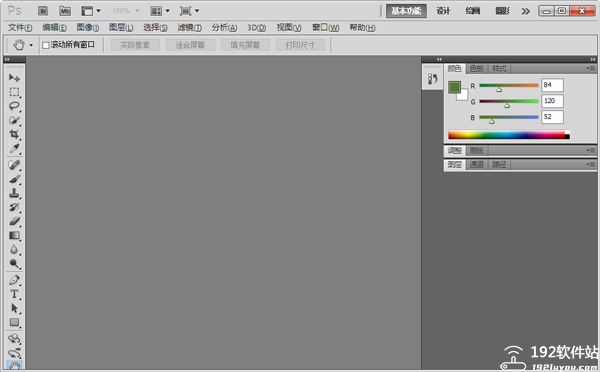Launch Bridge with the Br icon

pyautogui.click(x=43, y=11)
